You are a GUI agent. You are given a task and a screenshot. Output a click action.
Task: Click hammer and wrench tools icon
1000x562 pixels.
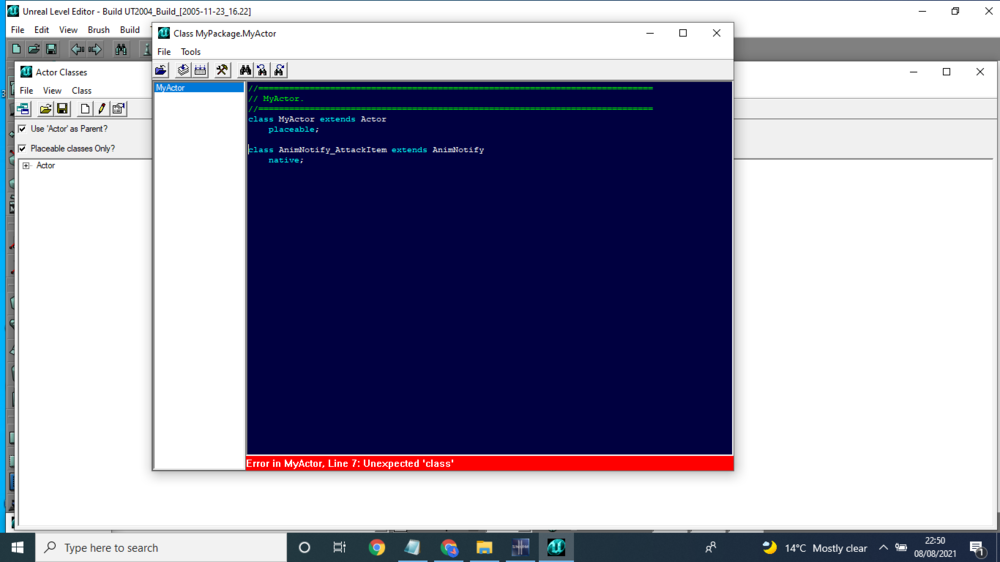222,70
